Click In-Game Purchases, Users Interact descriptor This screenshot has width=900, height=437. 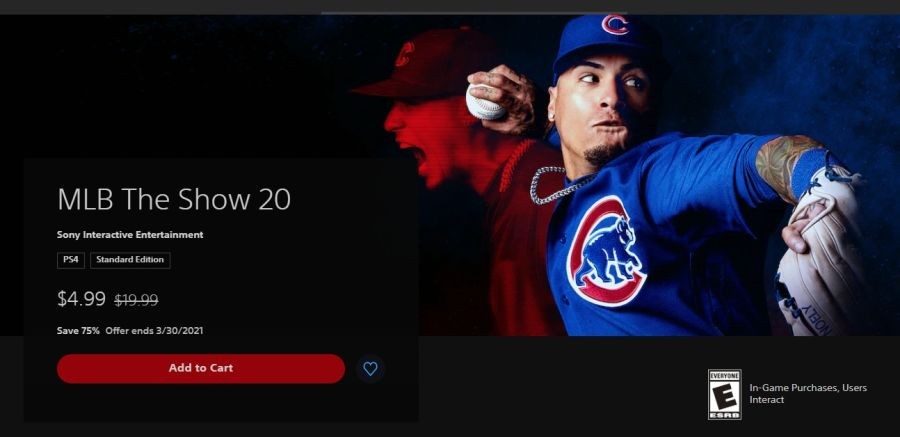coord(808,394)
